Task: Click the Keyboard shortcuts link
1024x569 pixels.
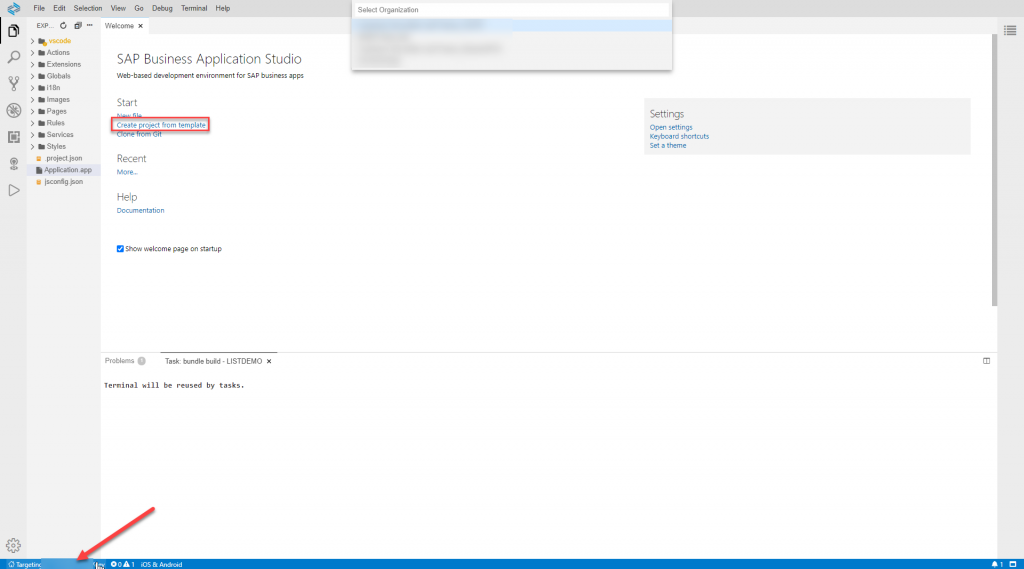Action: [x=679, y=137]
